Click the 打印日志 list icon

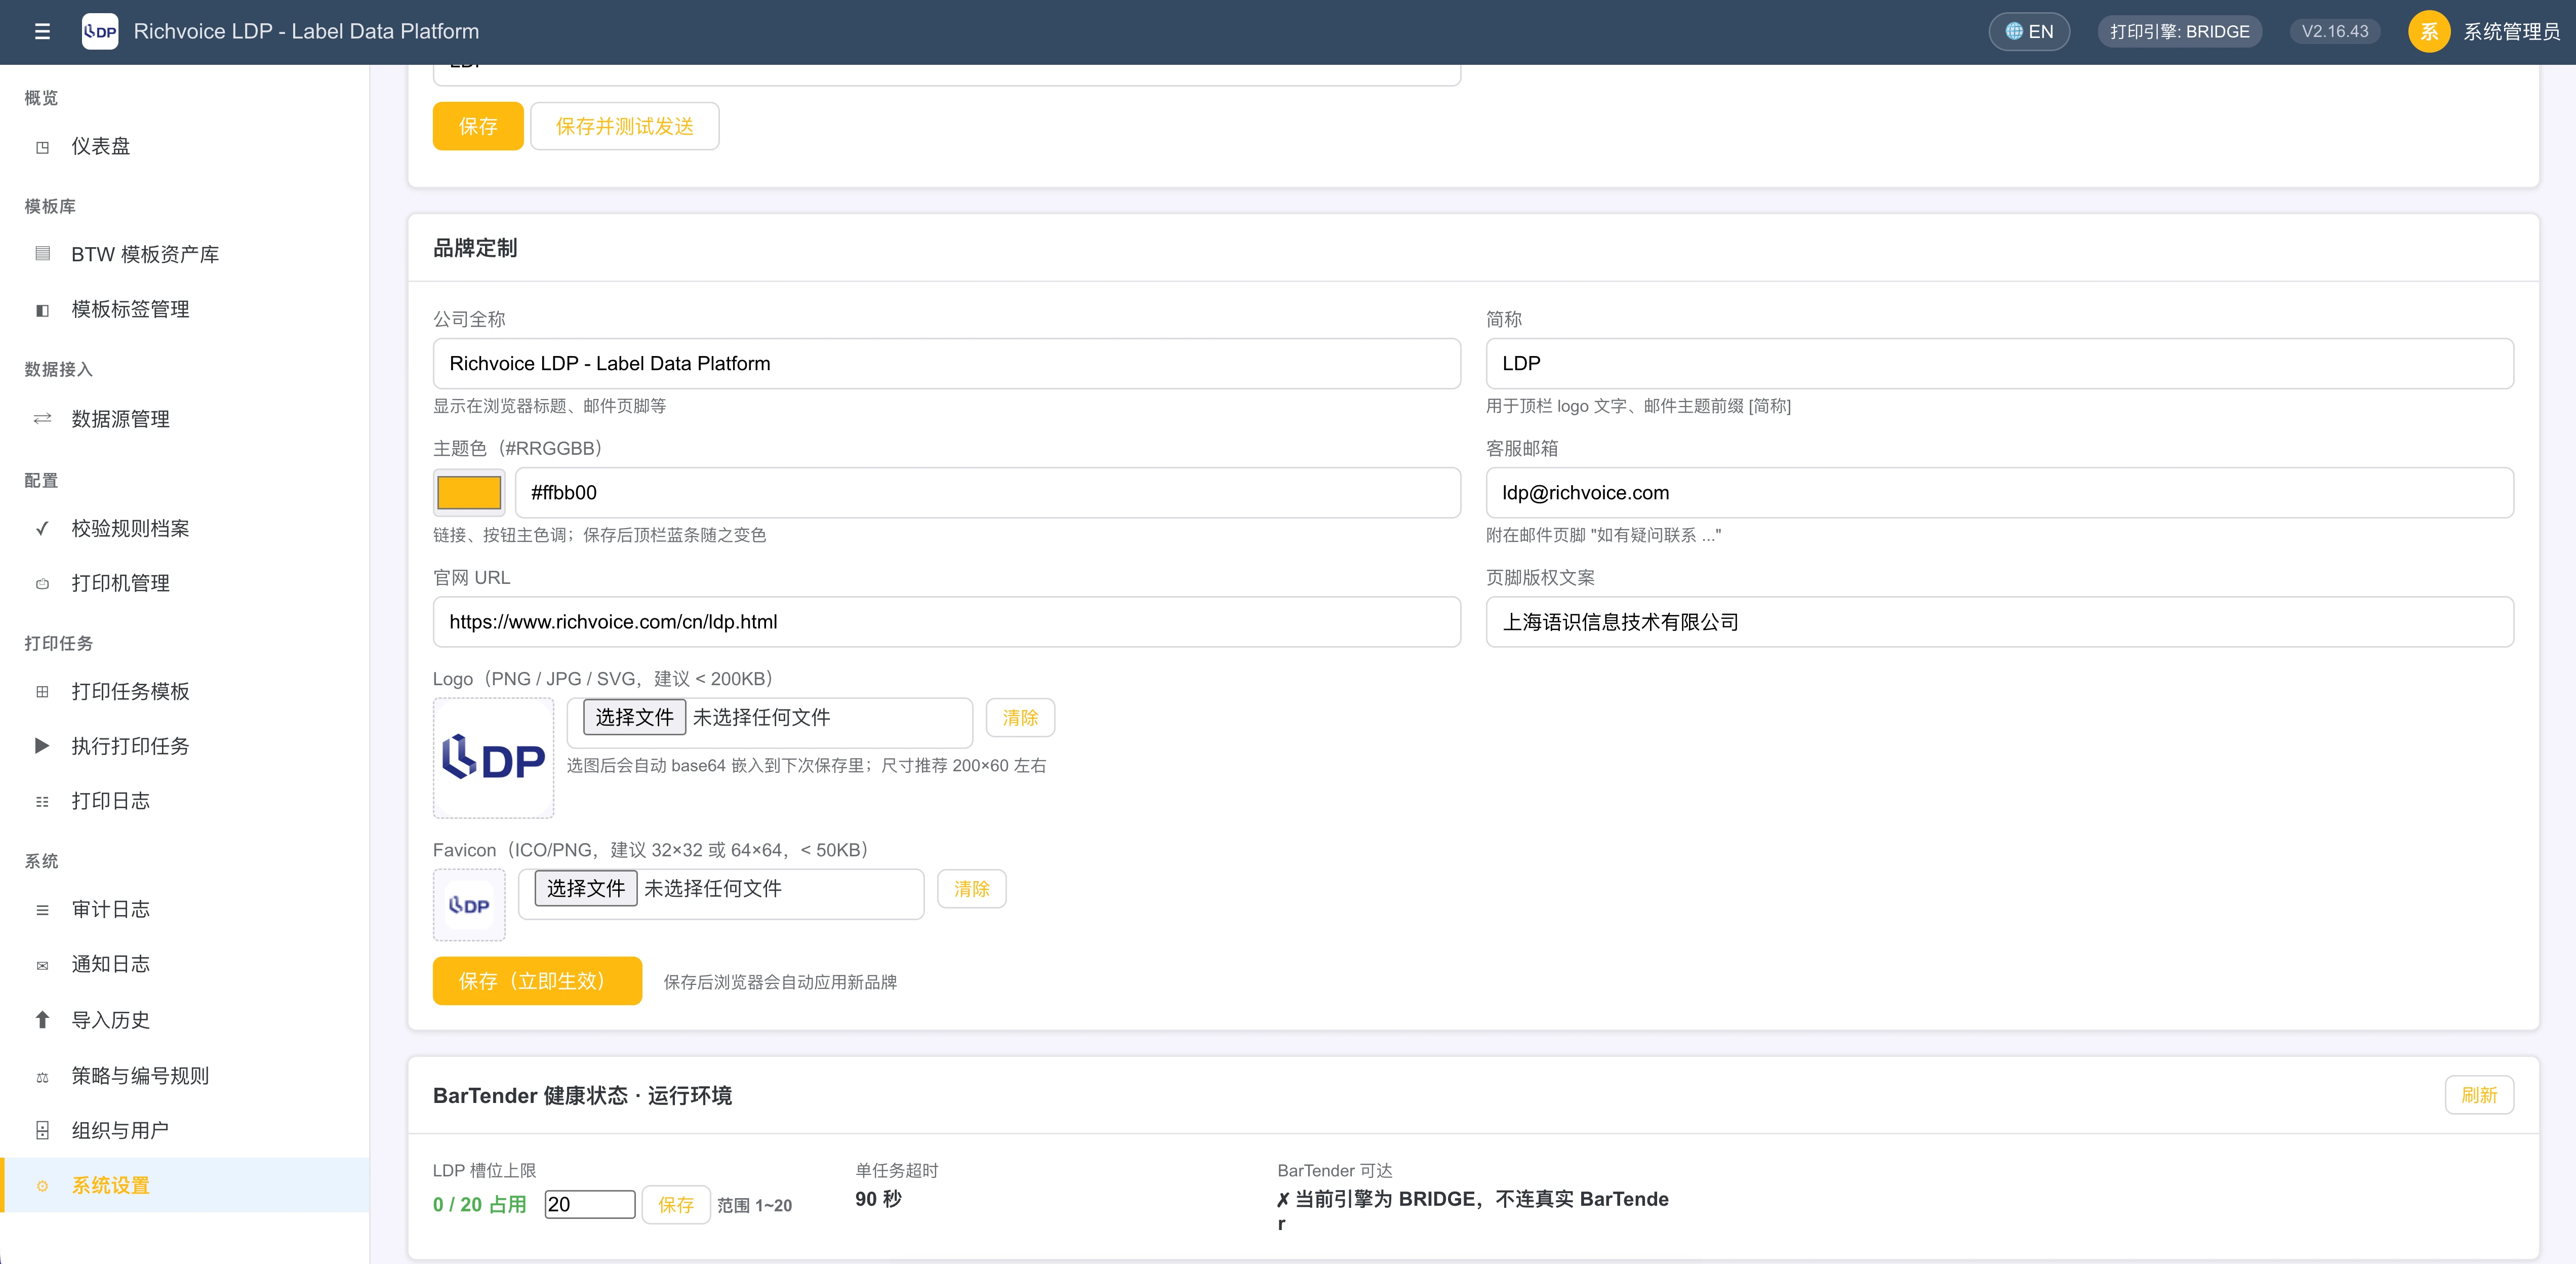point(42,802)
